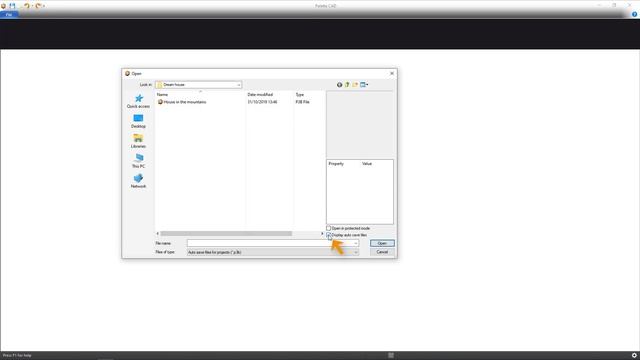640x360 pixels.
Task: Enable Open in protected mode checkbox
Action: (x=329, y=228)
